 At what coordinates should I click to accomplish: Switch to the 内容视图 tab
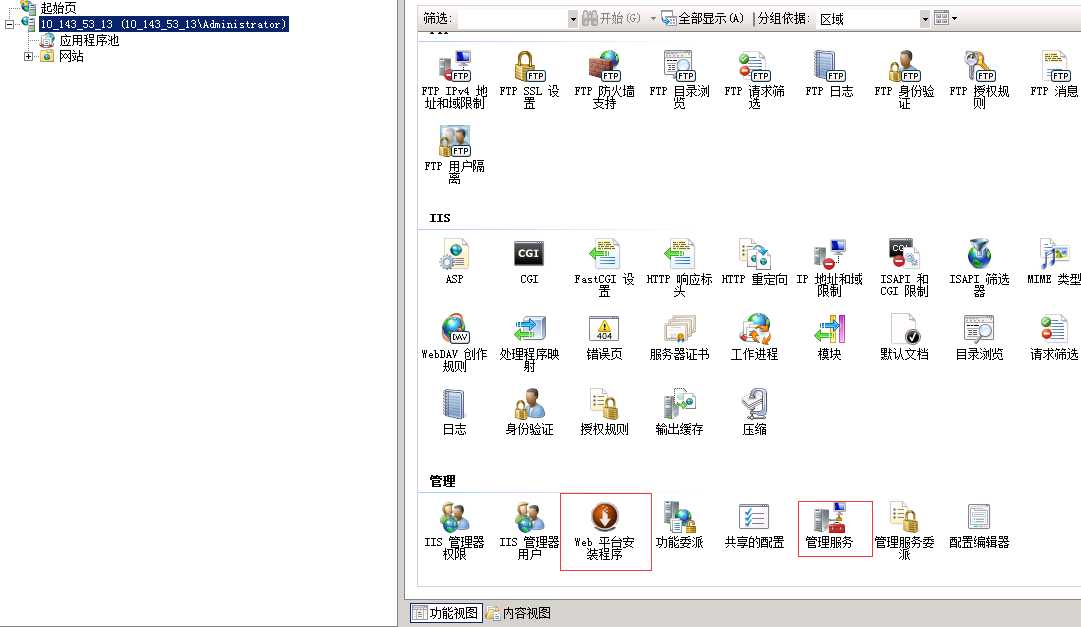(518, 613)
